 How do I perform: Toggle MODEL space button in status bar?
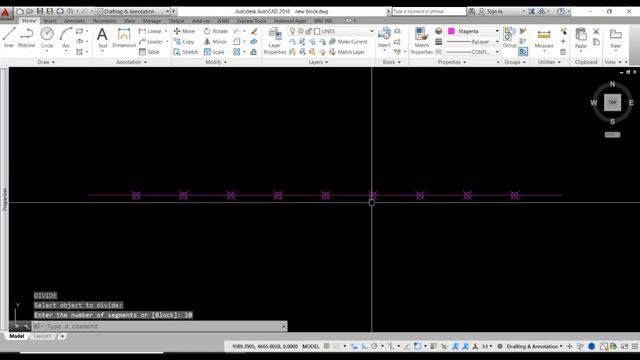pos(311,346)
